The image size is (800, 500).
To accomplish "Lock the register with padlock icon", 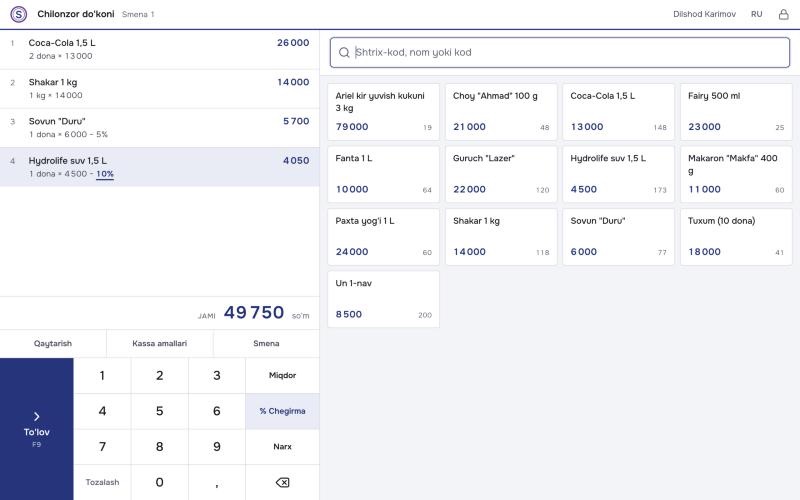I will coord(783,14).
